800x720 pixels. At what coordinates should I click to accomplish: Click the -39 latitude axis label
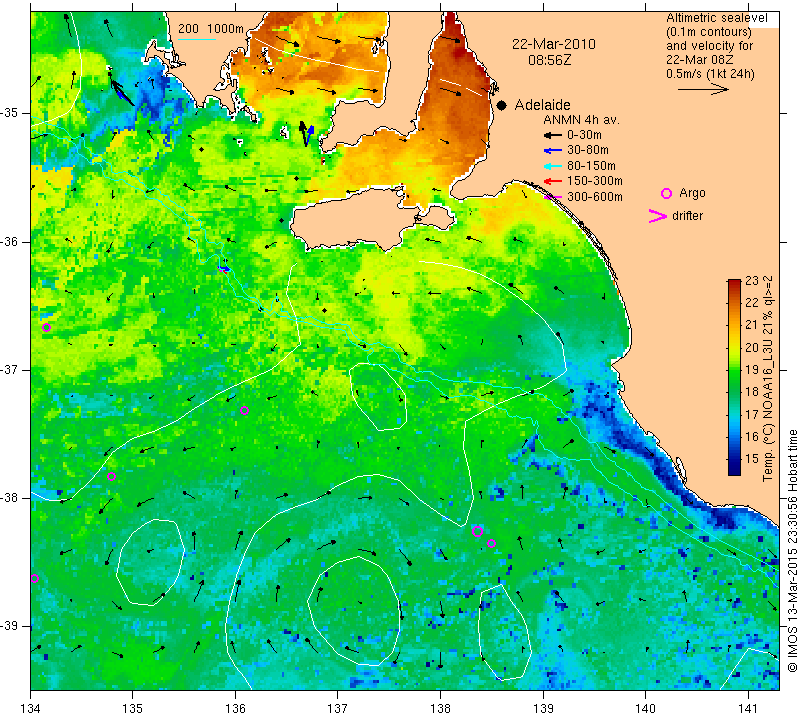(11, 626)
